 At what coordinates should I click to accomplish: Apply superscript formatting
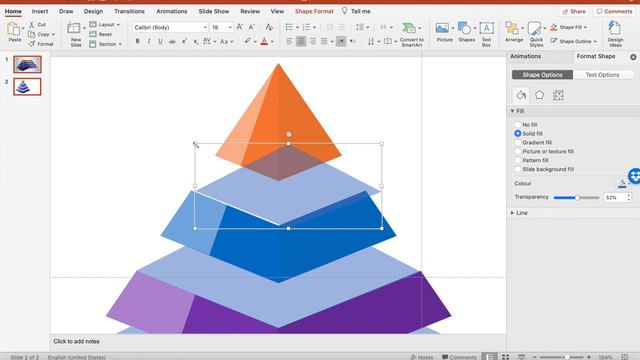click(x=184, y=41)
